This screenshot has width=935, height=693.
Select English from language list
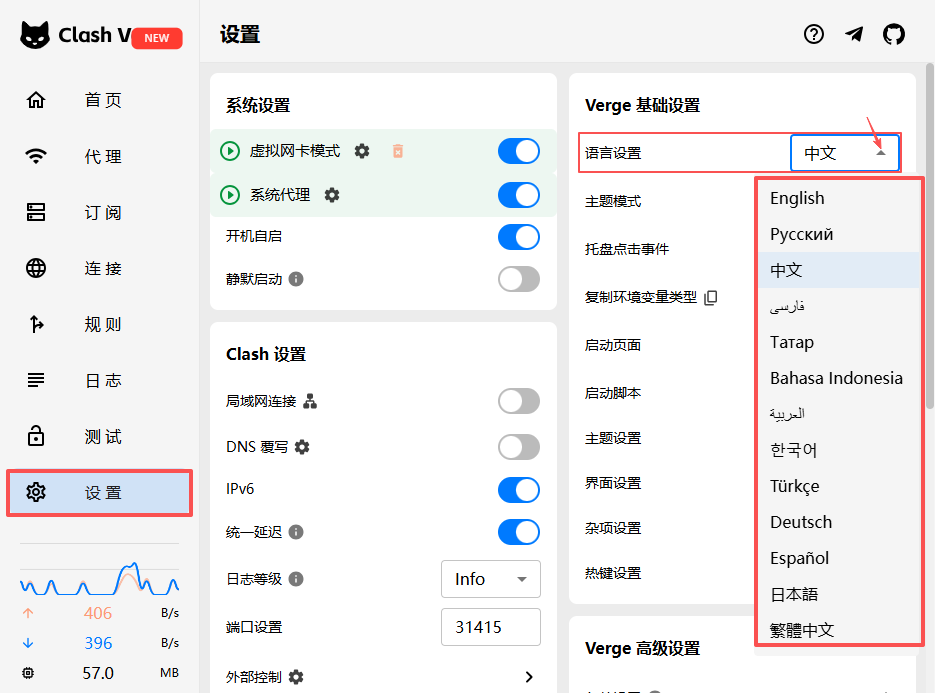839,198
